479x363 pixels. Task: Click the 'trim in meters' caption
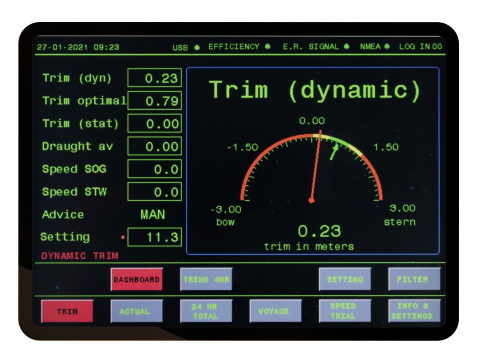309,246
